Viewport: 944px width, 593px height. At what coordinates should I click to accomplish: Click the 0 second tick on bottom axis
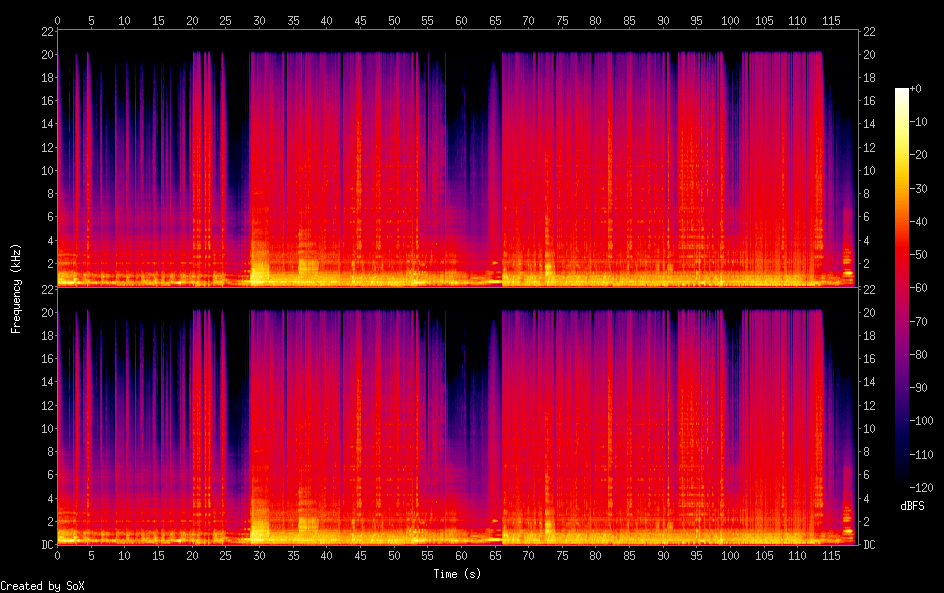click(58, 554)
